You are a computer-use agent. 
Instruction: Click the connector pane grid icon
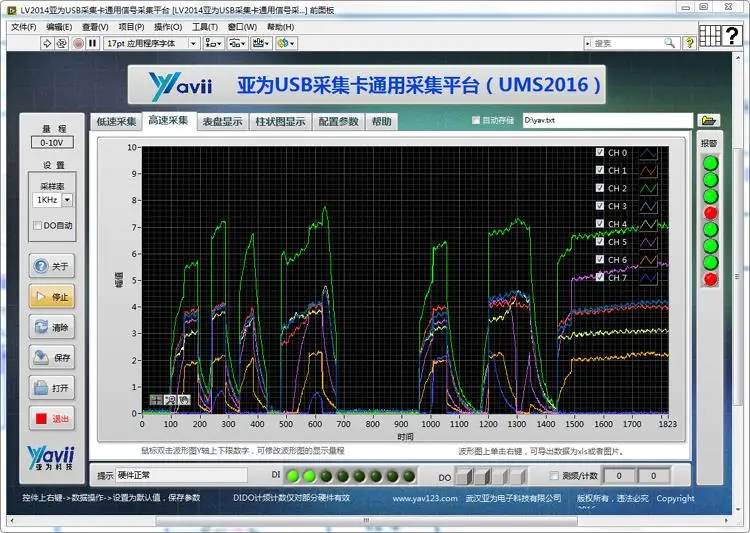tap(710, 35)
